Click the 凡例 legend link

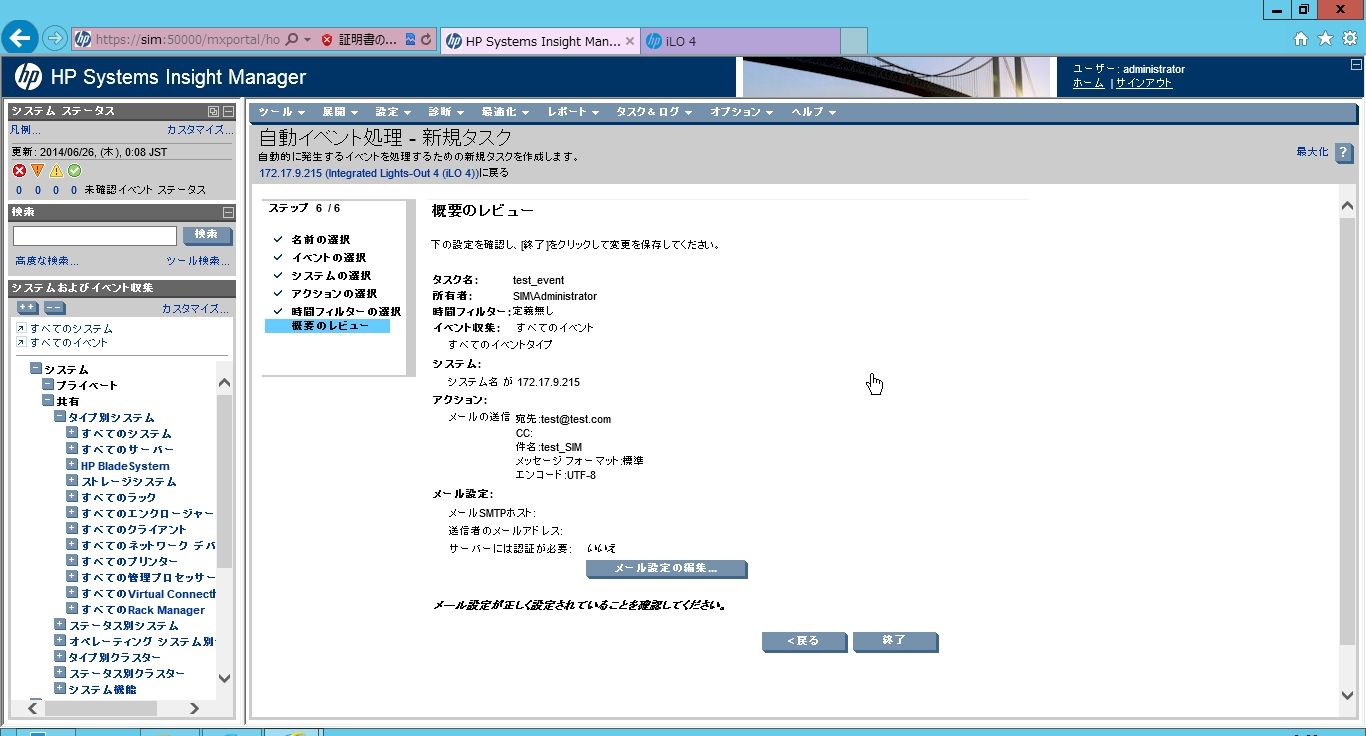pyautogui.click(x=25, y=130)
